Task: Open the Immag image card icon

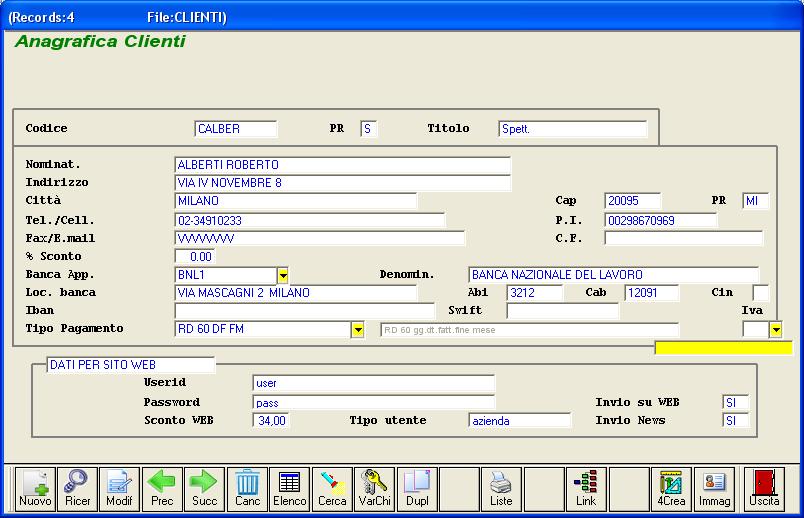Action: tap(714, 489)
